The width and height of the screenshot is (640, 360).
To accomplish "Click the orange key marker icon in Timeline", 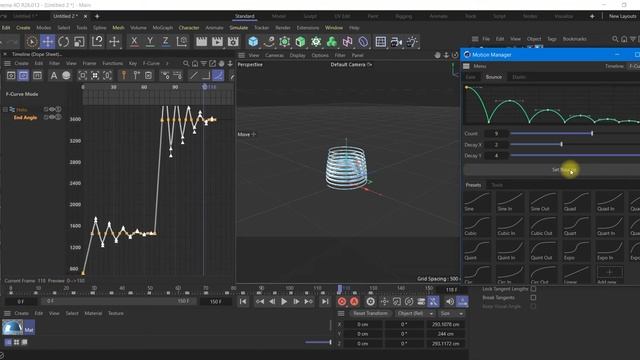I will point(124,76).
